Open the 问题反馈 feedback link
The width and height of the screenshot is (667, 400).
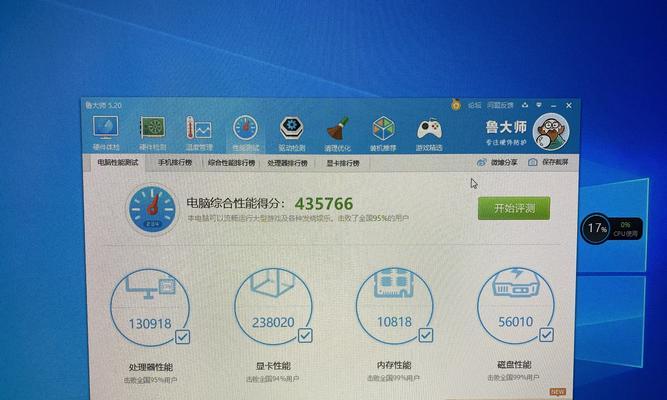point(500,105)
